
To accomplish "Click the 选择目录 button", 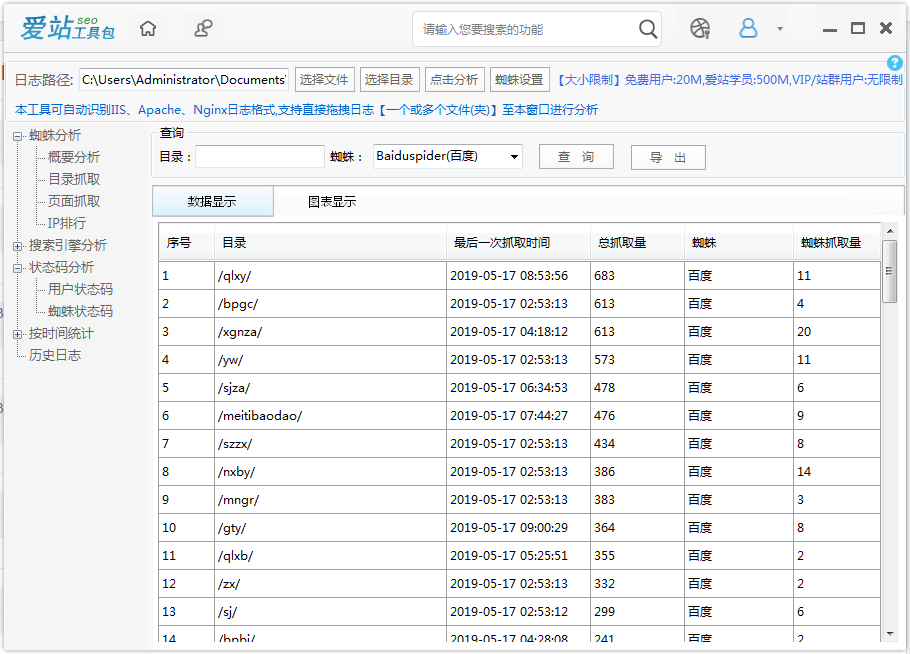I will coord(389,80).
